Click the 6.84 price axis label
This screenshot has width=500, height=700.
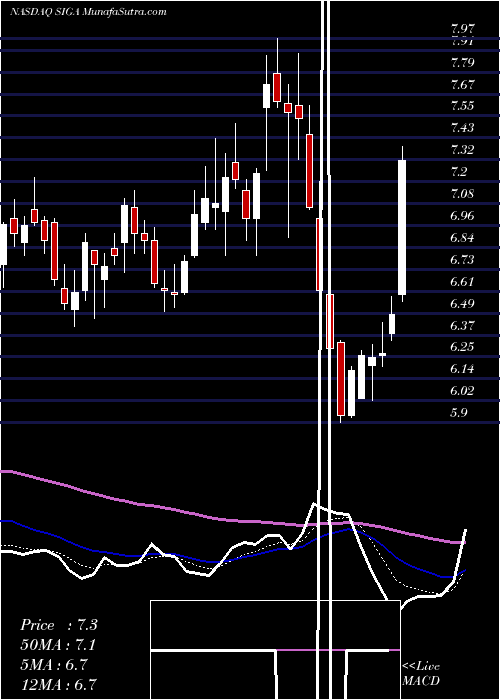(x=462, y=238)
